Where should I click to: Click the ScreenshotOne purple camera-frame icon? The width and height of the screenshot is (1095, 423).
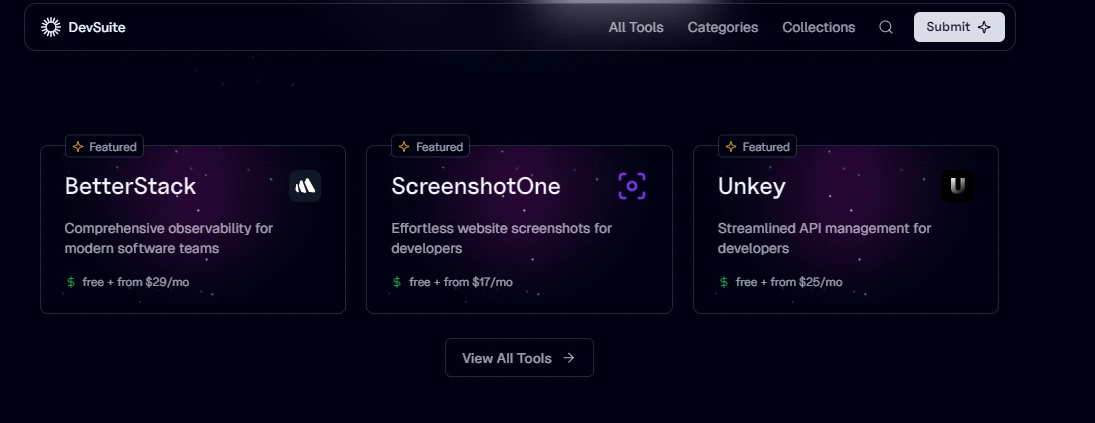(632, 186)
